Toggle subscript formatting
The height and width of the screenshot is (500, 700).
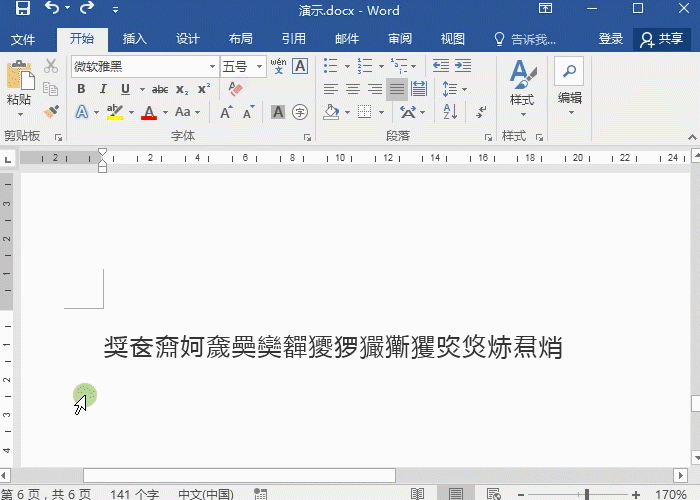182,89
